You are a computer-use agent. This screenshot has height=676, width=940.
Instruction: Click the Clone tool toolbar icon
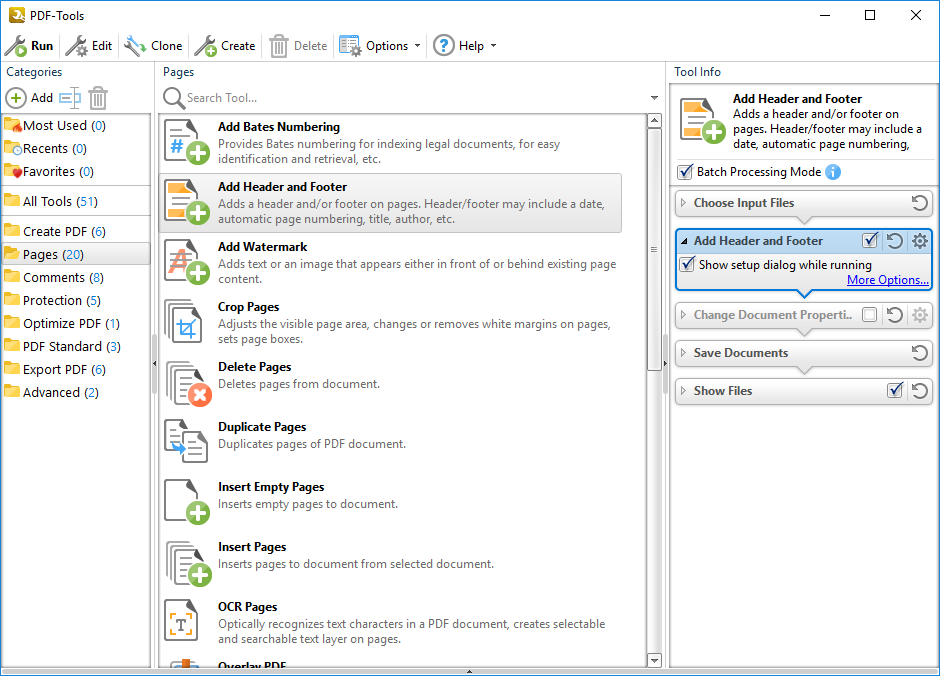(x=135, y=46)
